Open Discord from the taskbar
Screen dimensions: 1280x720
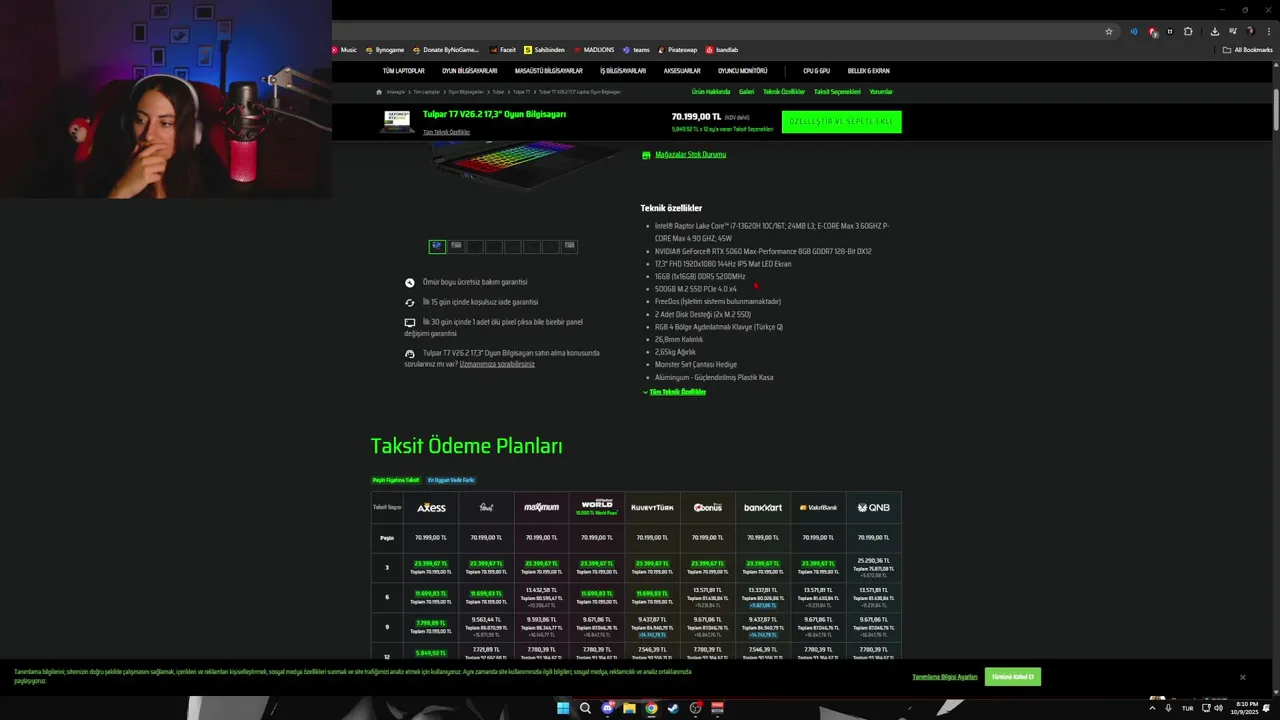pyautogui.click(x=607, y=708)
